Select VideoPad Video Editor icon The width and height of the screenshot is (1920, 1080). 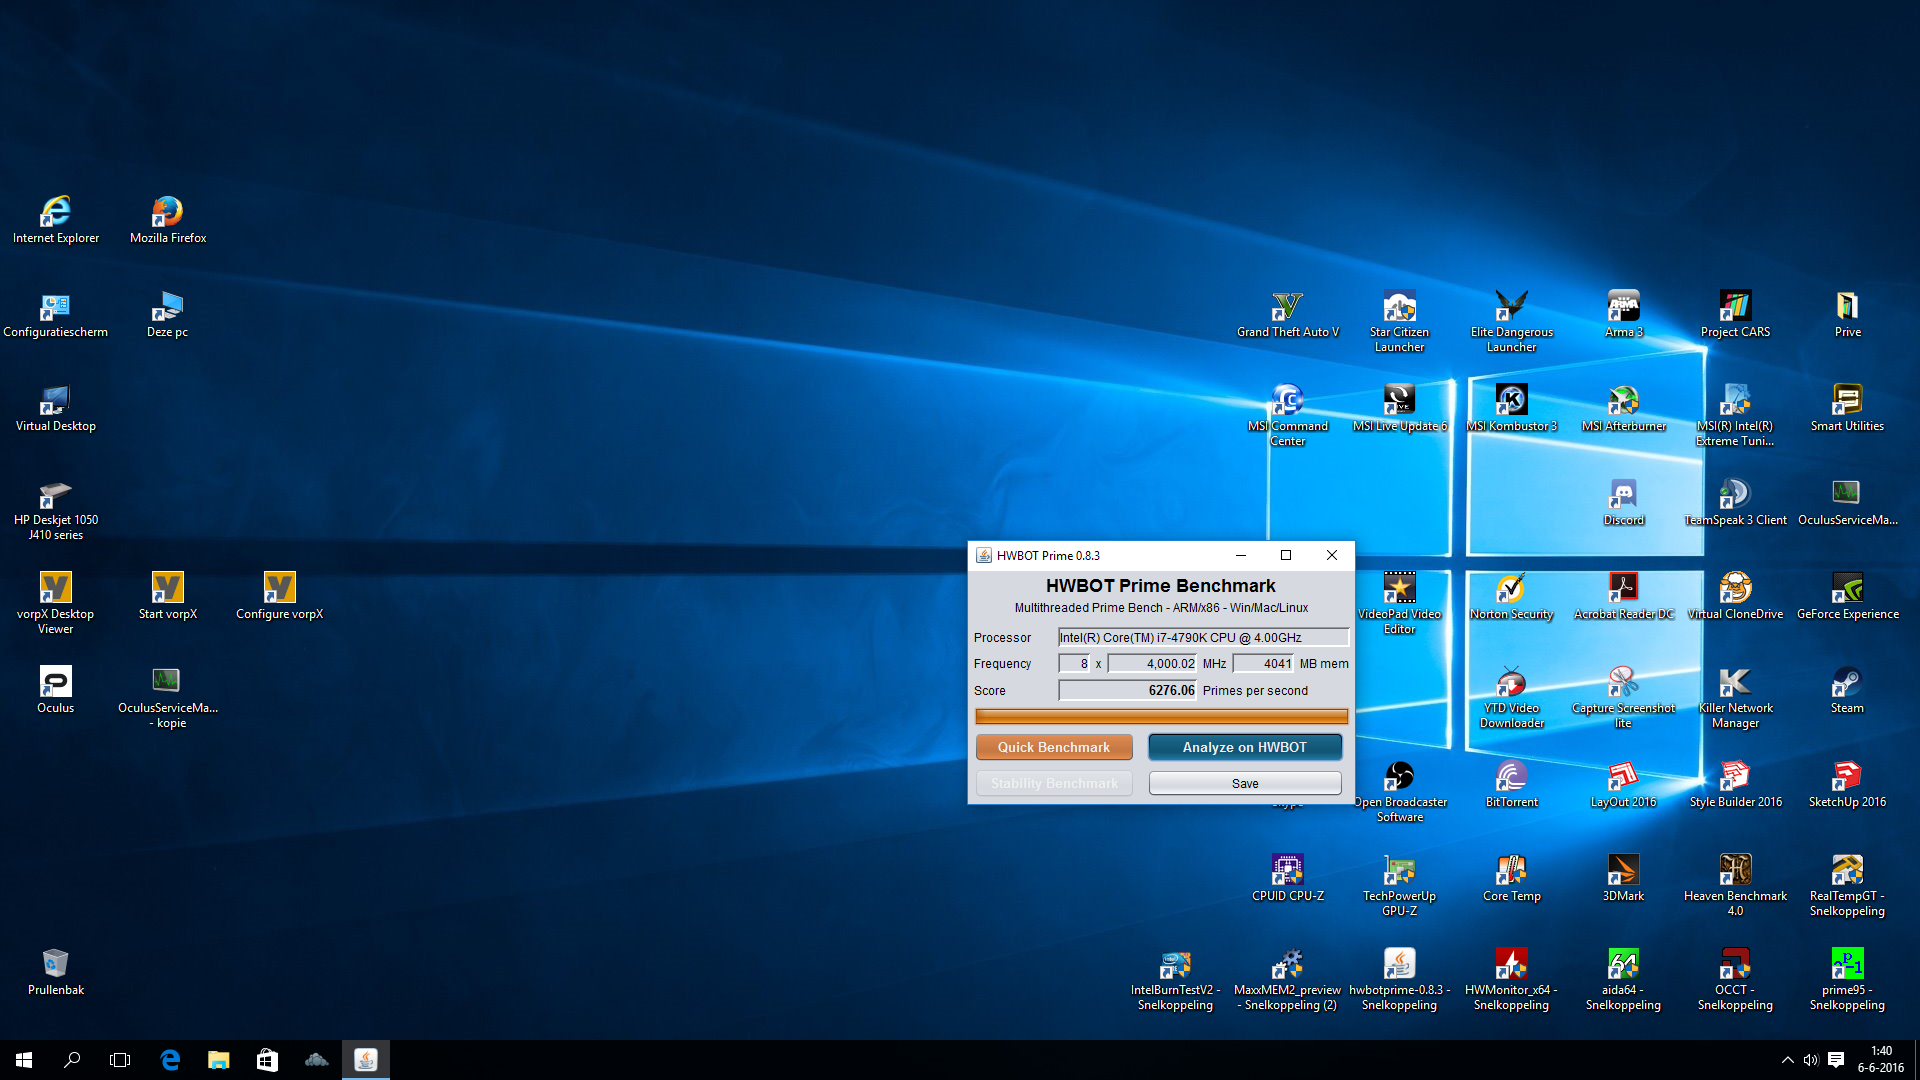click(x=1400, y=603)
